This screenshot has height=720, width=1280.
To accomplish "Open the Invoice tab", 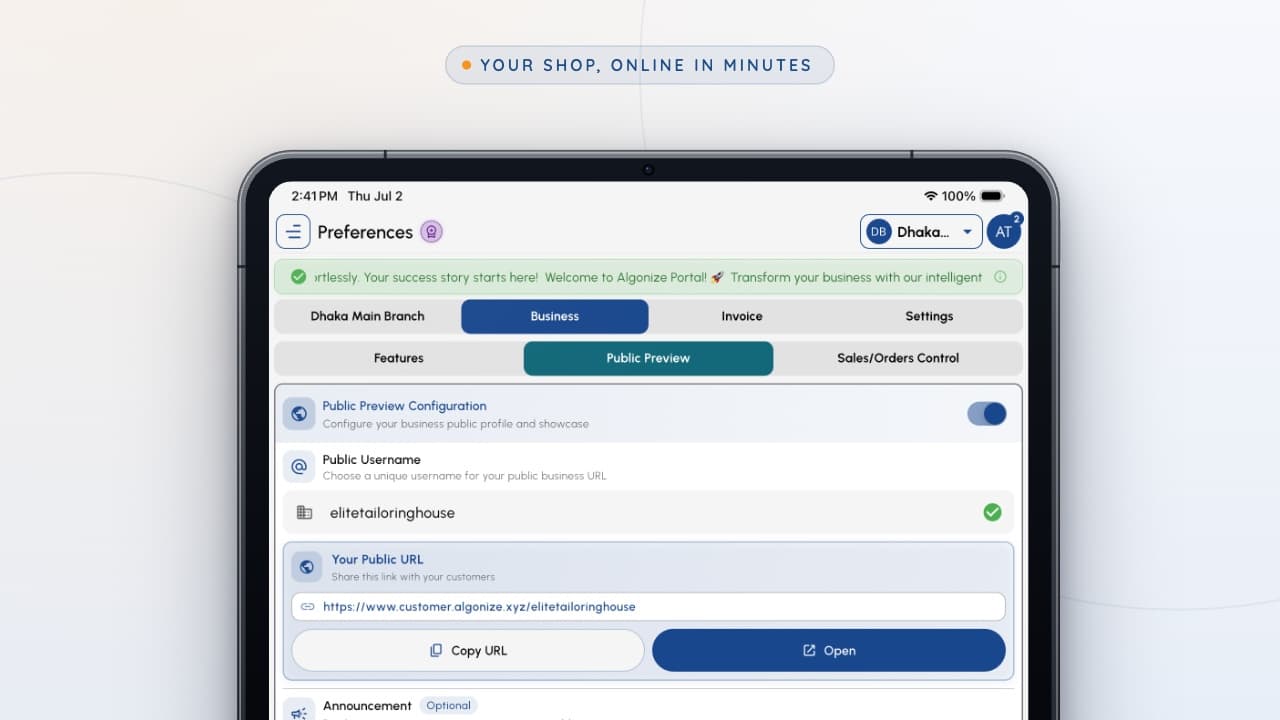I will click(742, 316).
